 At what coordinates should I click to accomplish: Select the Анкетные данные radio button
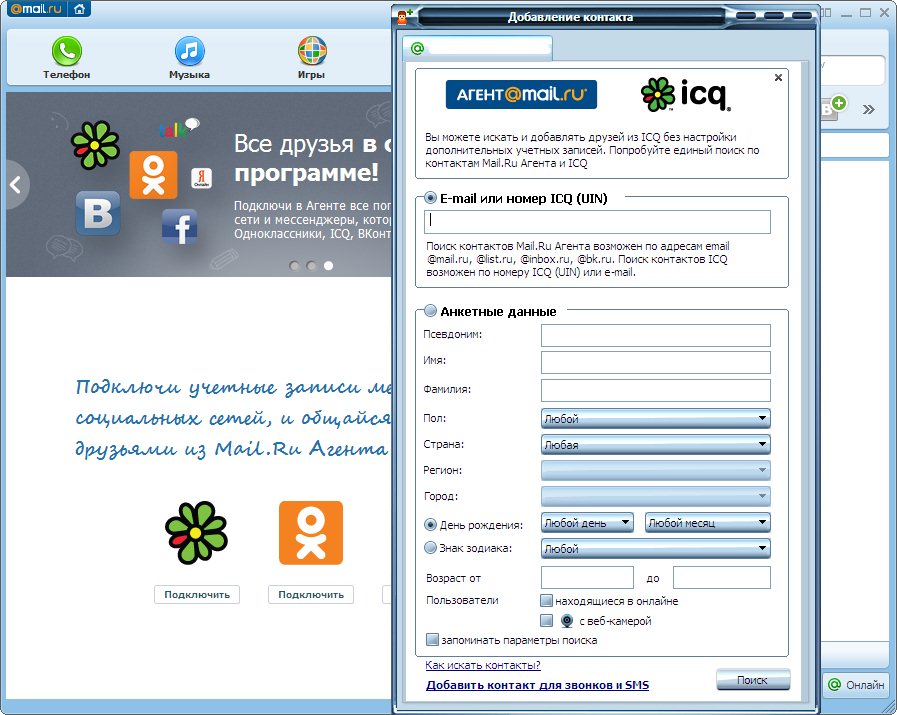pyautogui.click(x=430, y=311)
